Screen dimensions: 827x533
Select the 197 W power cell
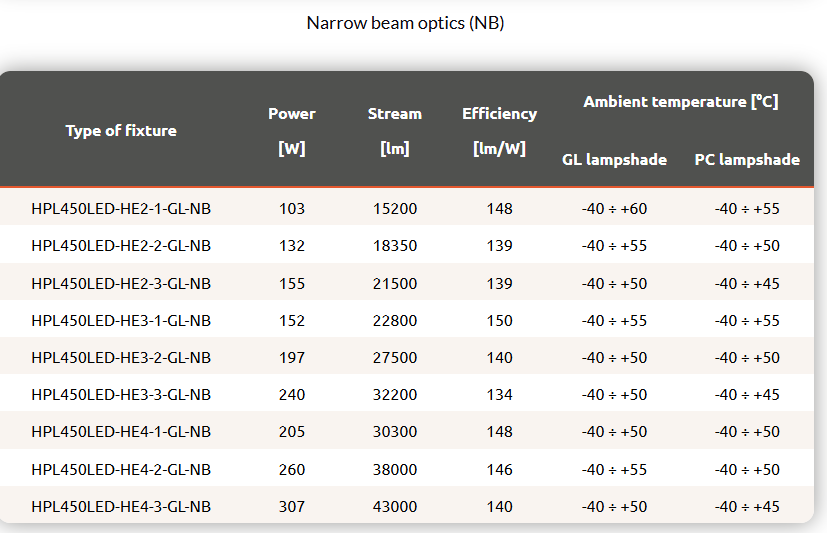point(292,357)
